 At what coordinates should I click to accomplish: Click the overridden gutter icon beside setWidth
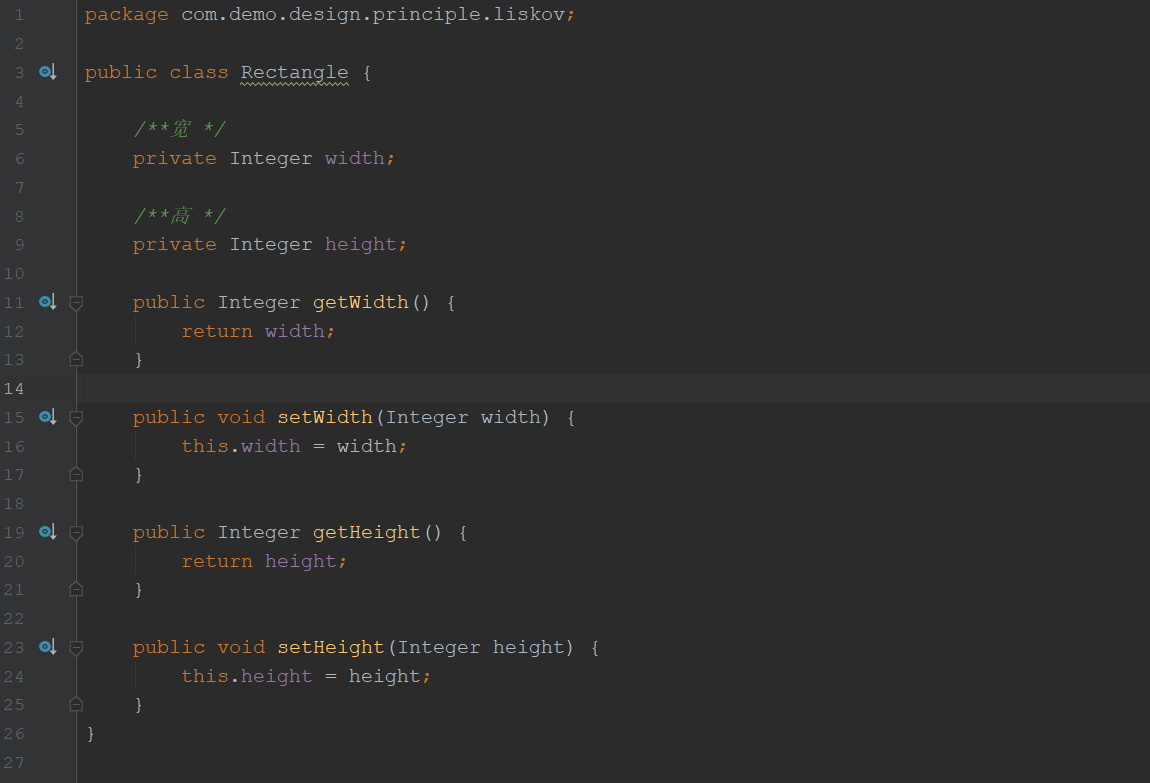(x=47, y=417)
